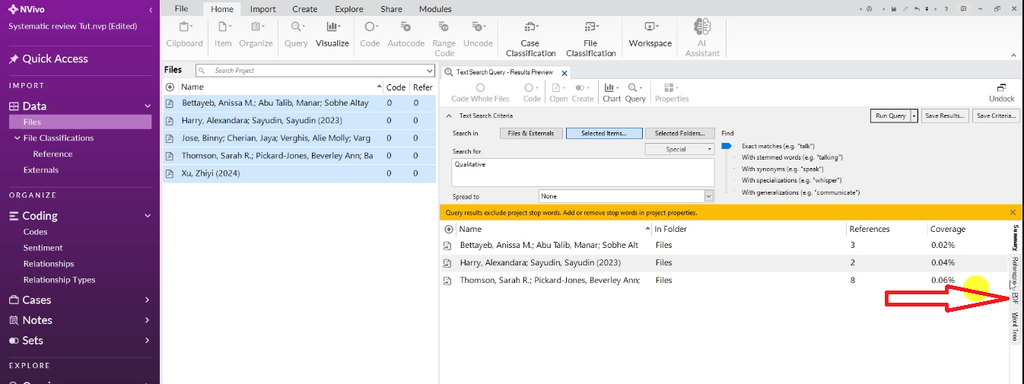Open Query in results toolbar

635,92
